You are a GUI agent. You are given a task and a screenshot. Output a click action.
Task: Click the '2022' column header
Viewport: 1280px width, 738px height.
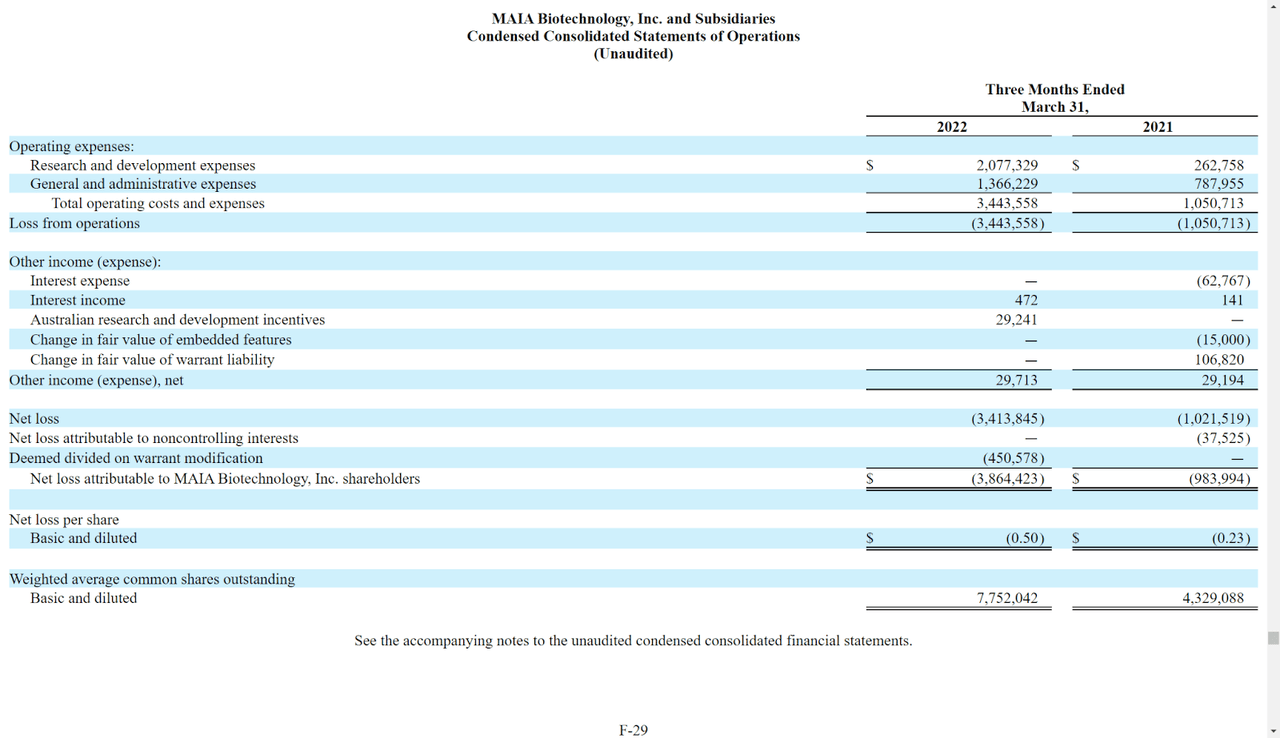[952, 127]
